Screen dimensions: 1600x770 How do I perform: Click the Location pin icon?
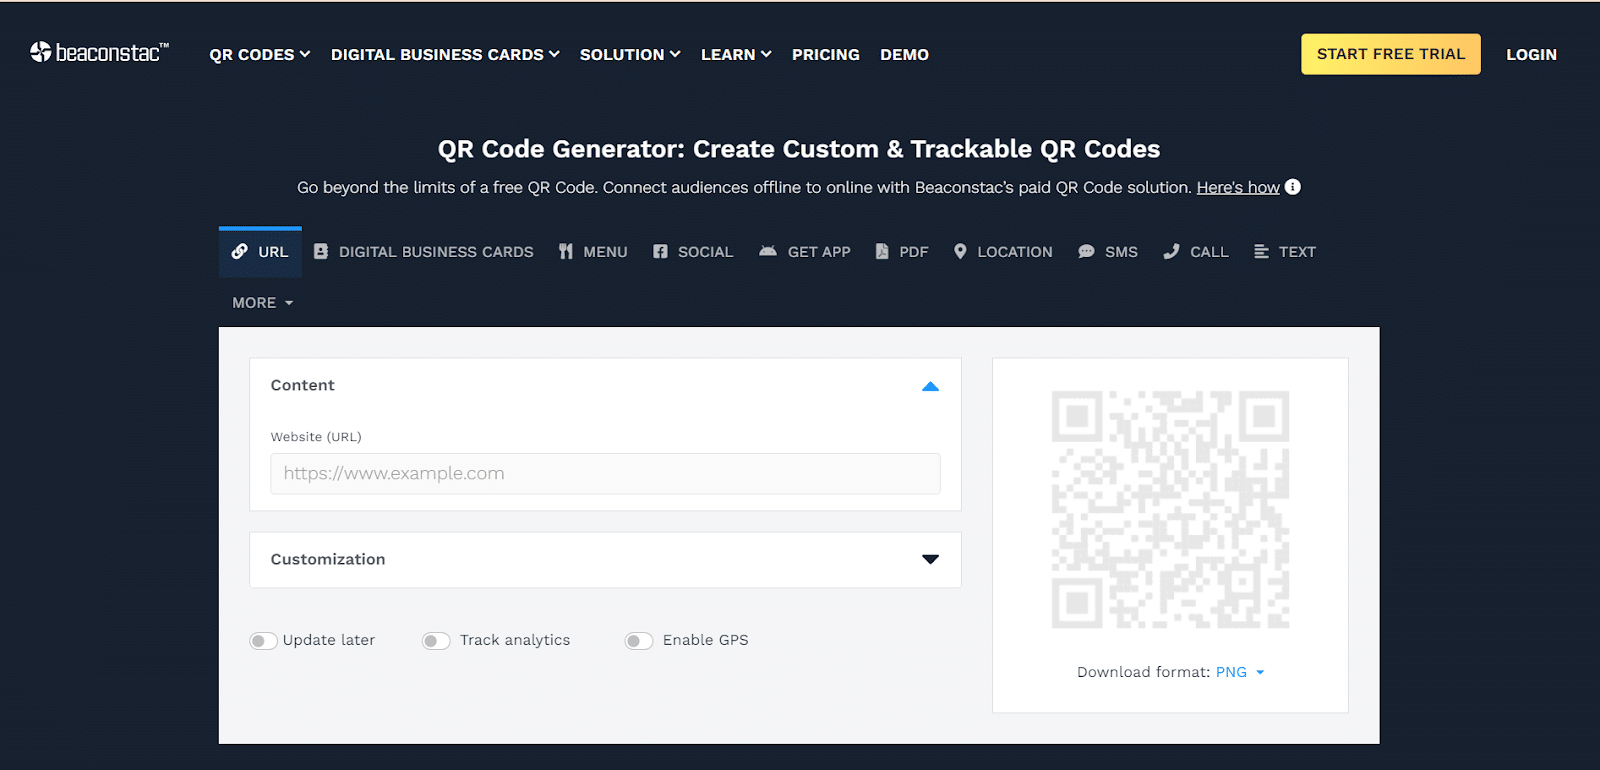coord(960,252)
